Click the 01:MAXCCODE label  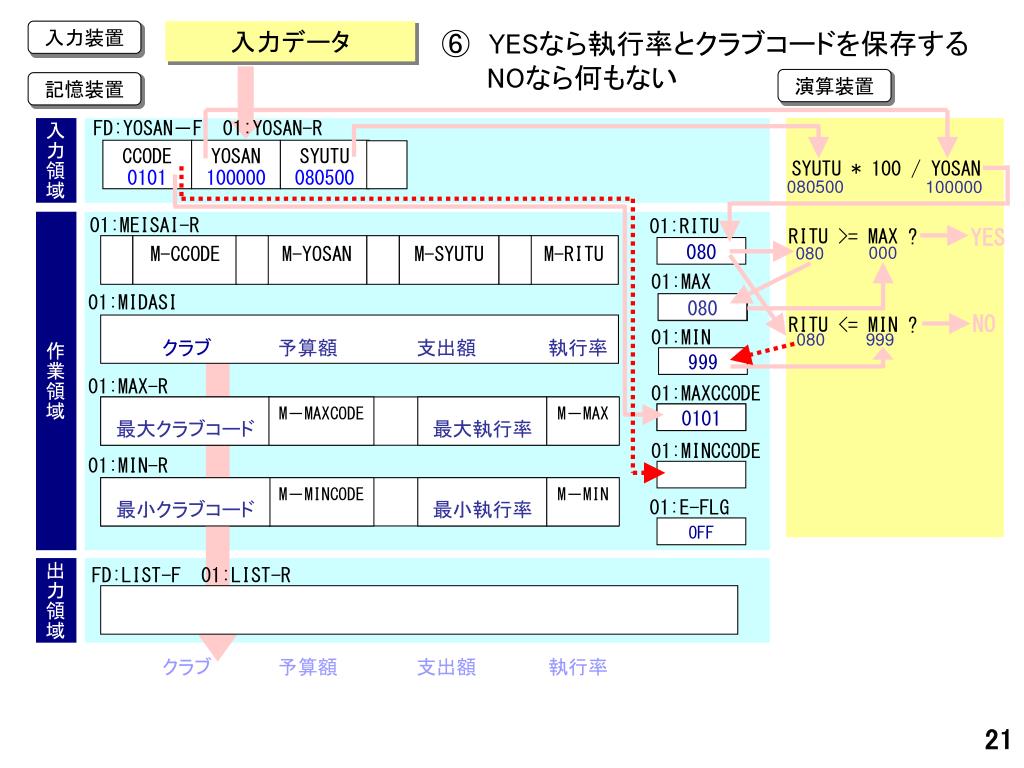click(x=705, y=393)
